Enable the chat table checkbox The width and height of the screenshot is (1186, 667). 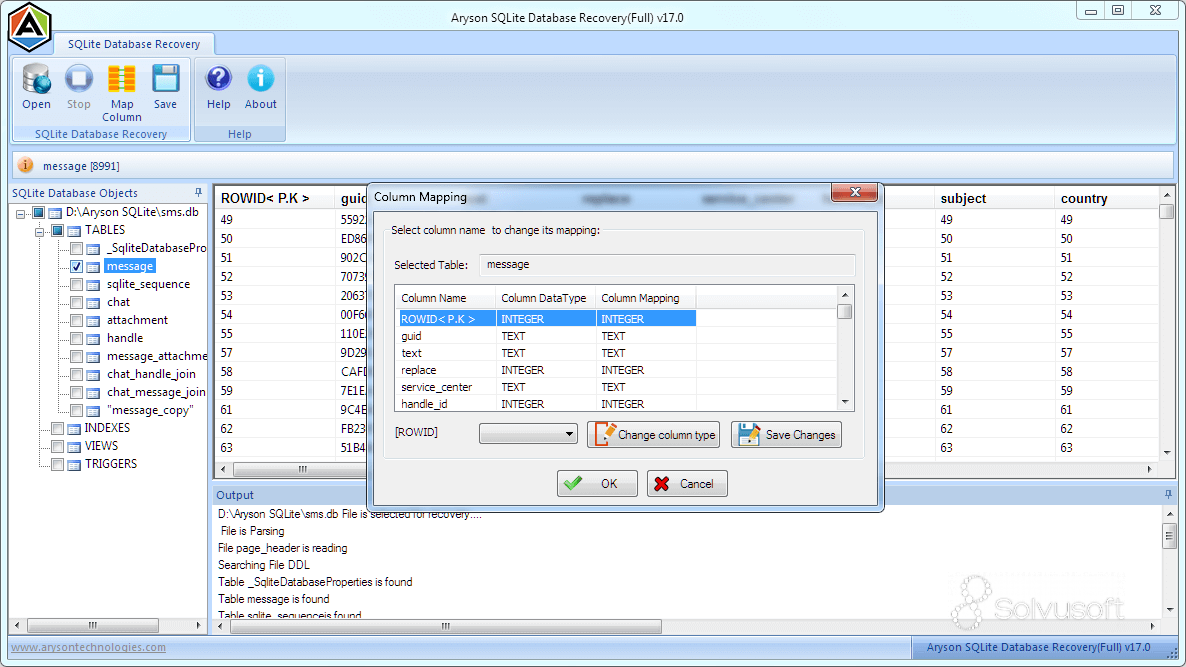click(x=76, y=302)
